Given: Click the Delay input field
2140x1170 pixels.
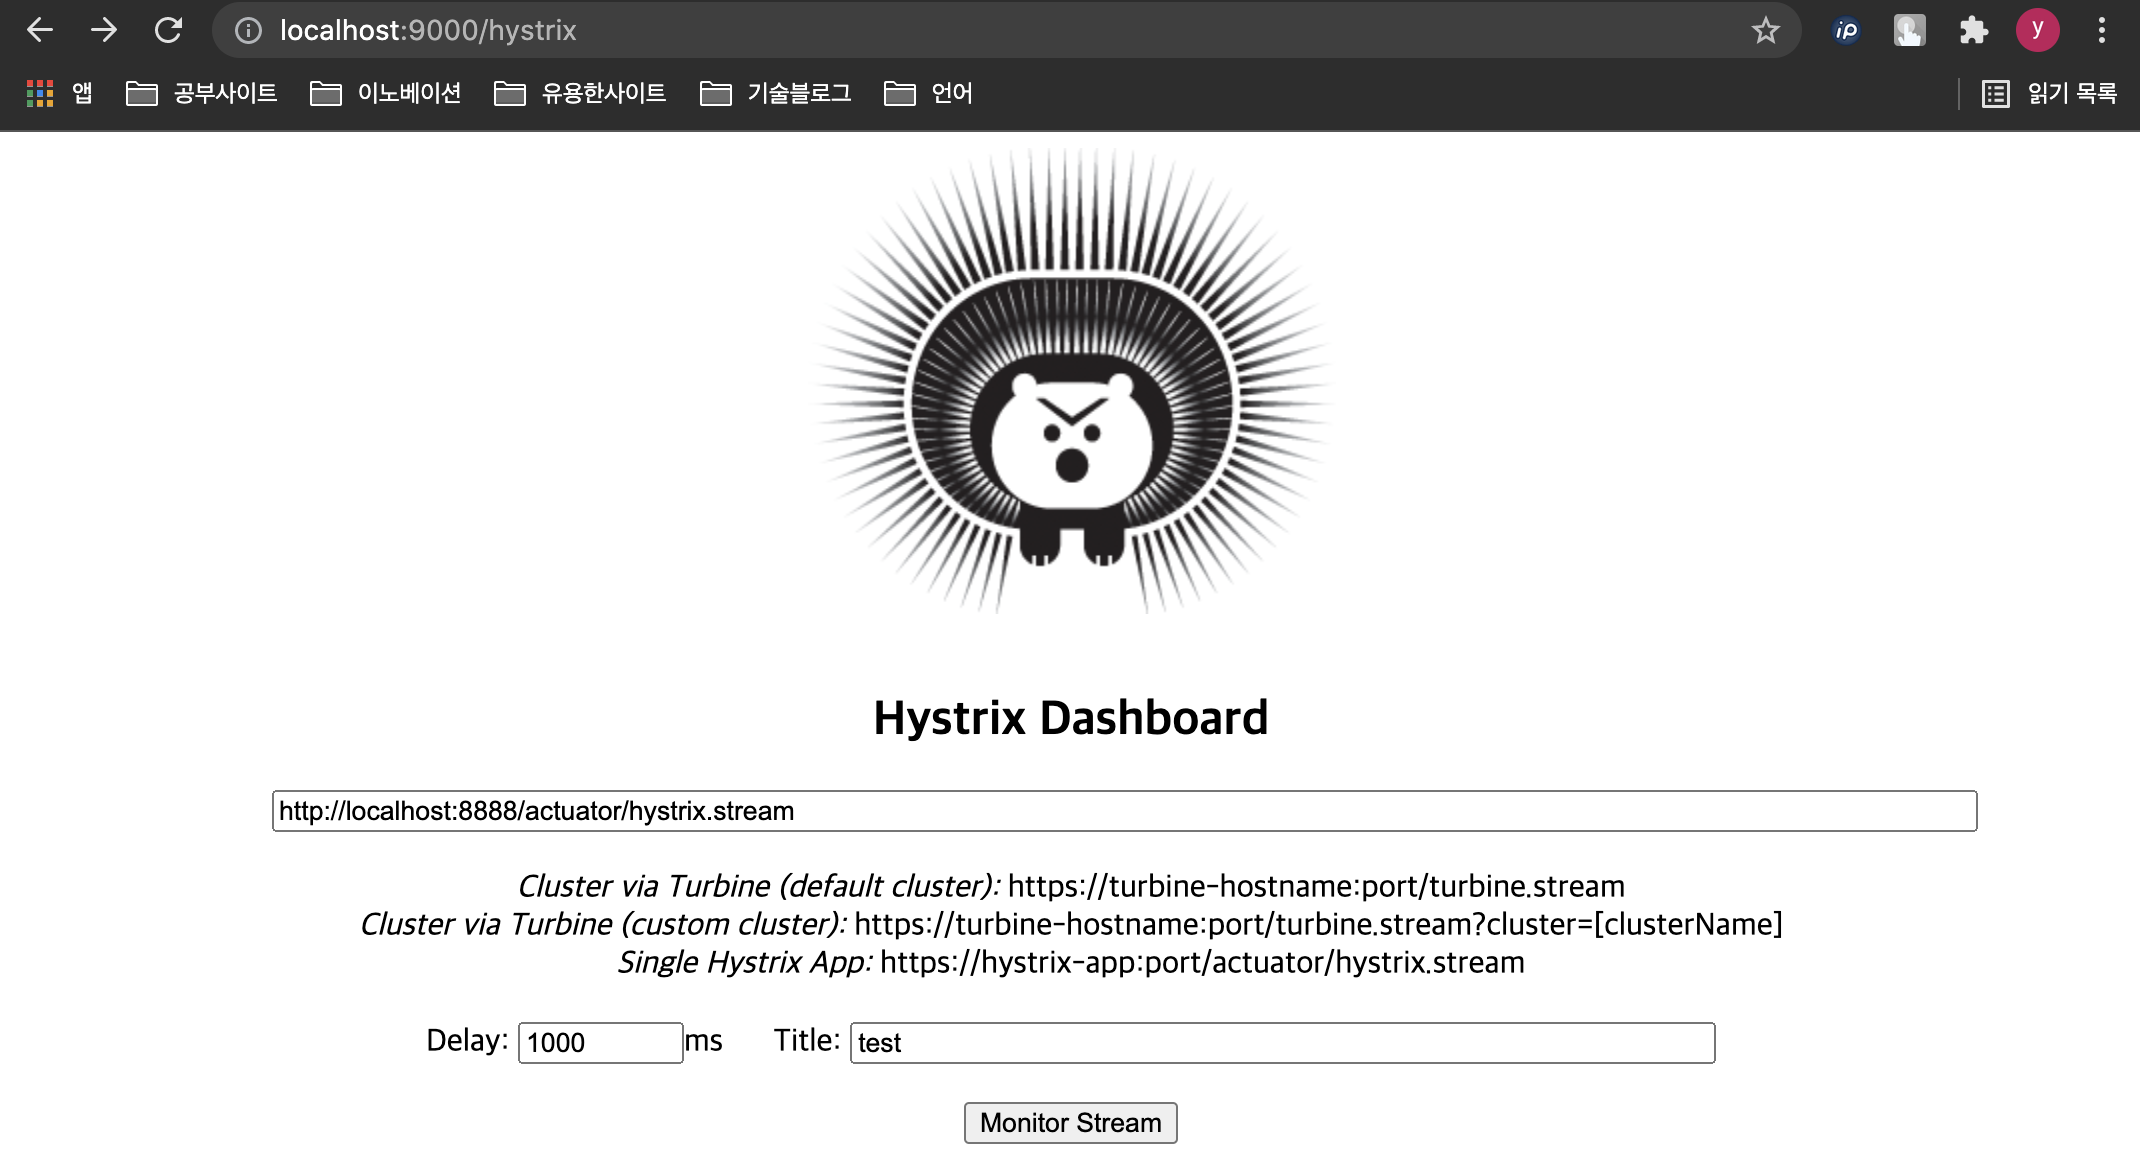Looking at the screenshot, I should [600, 1043].
